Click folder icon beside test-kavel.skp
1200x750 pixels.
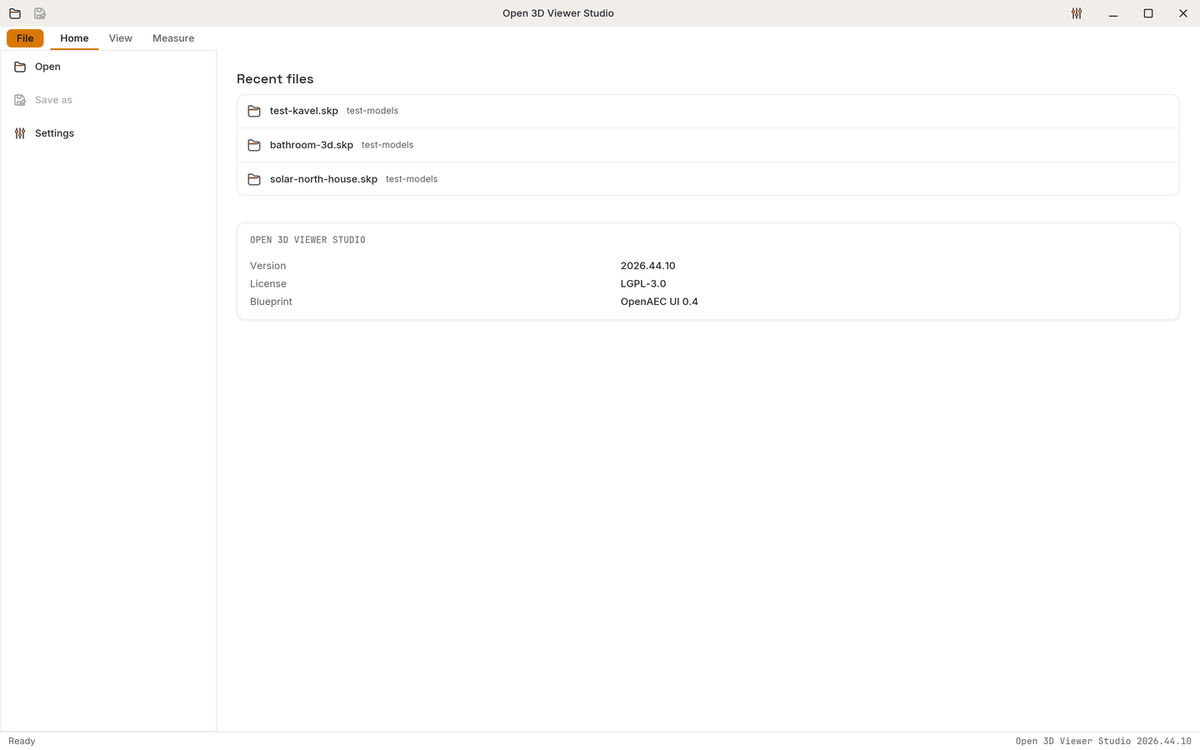[254, 111]
